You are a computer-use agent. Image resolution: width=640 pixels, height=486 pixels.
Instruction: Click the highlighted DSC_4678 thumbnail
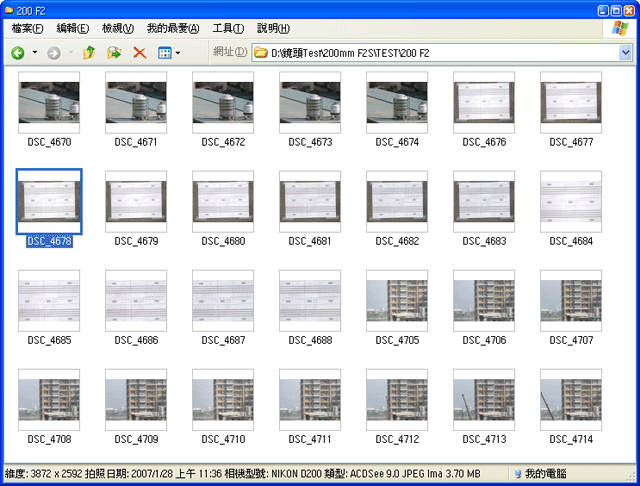click(x=49, y=202)
